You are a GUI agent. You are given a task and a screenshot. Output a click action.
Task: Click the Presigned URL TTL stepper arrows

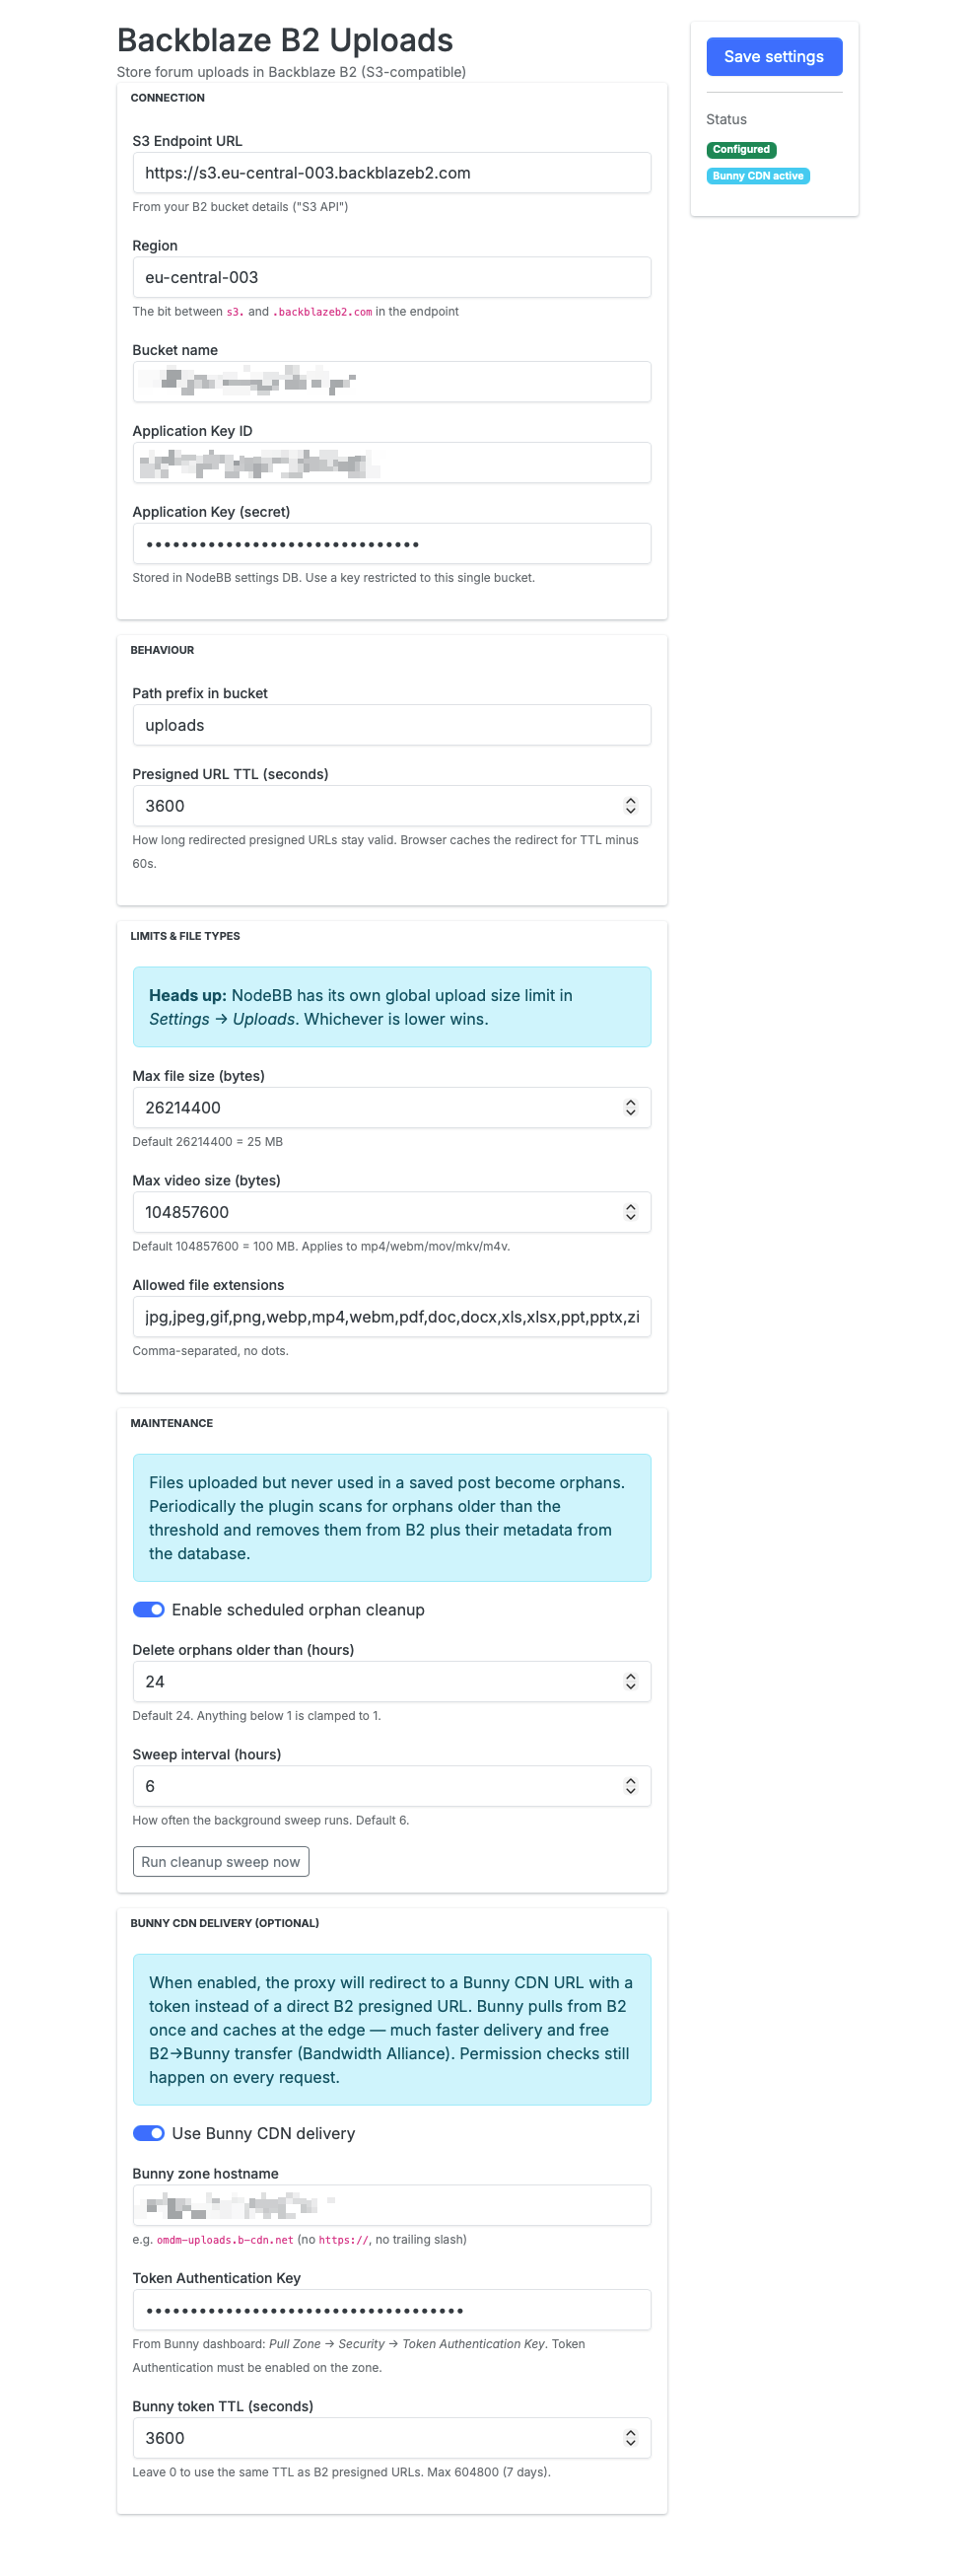pyautogui.click(x=630, y=806)
